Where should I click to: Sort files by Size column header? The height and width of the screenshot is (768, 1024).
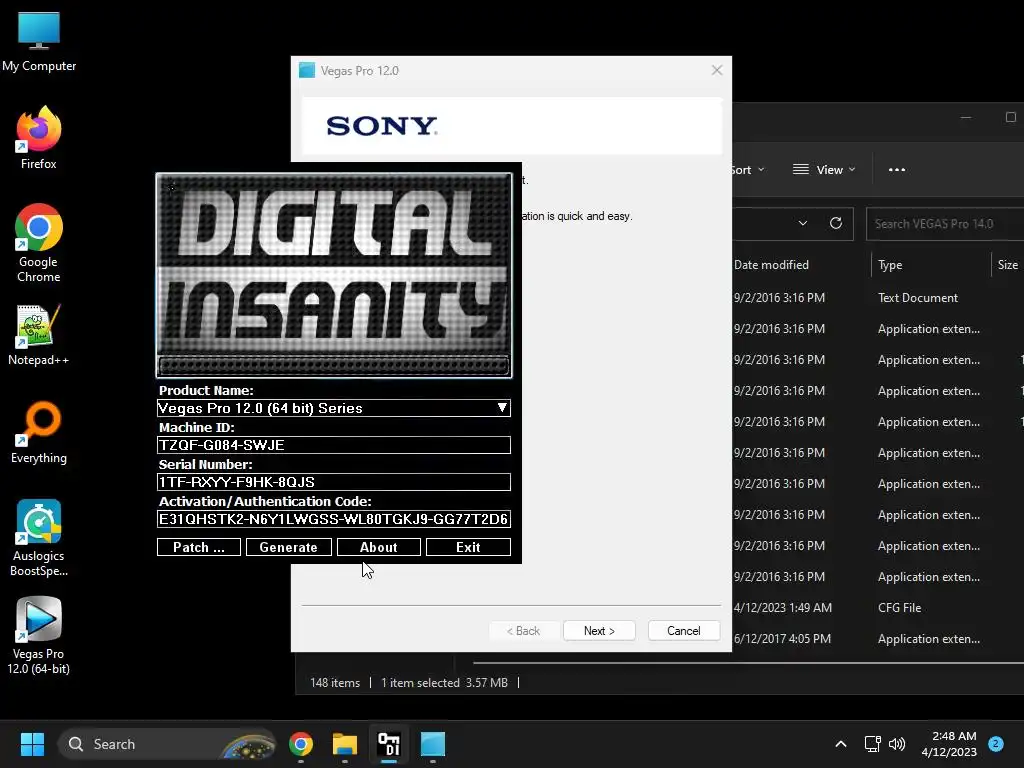tap(1008, 264)
